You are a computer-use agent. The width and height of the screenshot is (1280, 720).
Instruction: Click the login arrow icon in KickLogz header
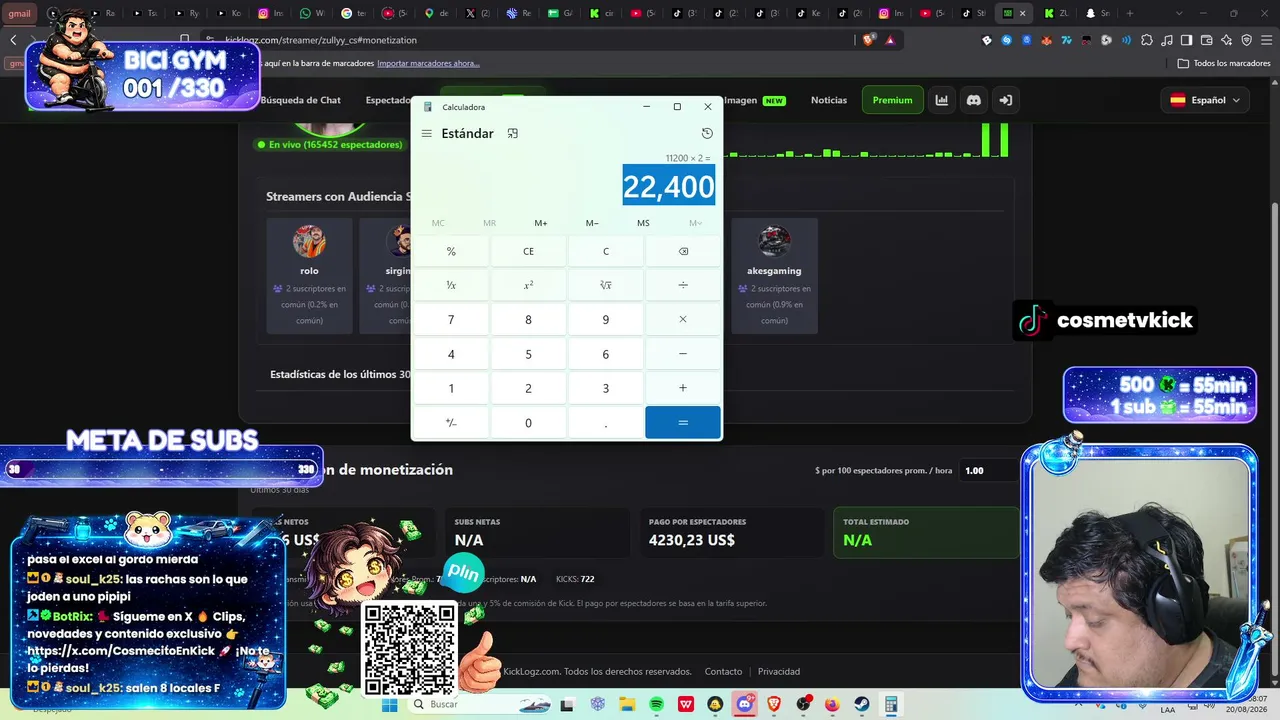pos(1006,100)
